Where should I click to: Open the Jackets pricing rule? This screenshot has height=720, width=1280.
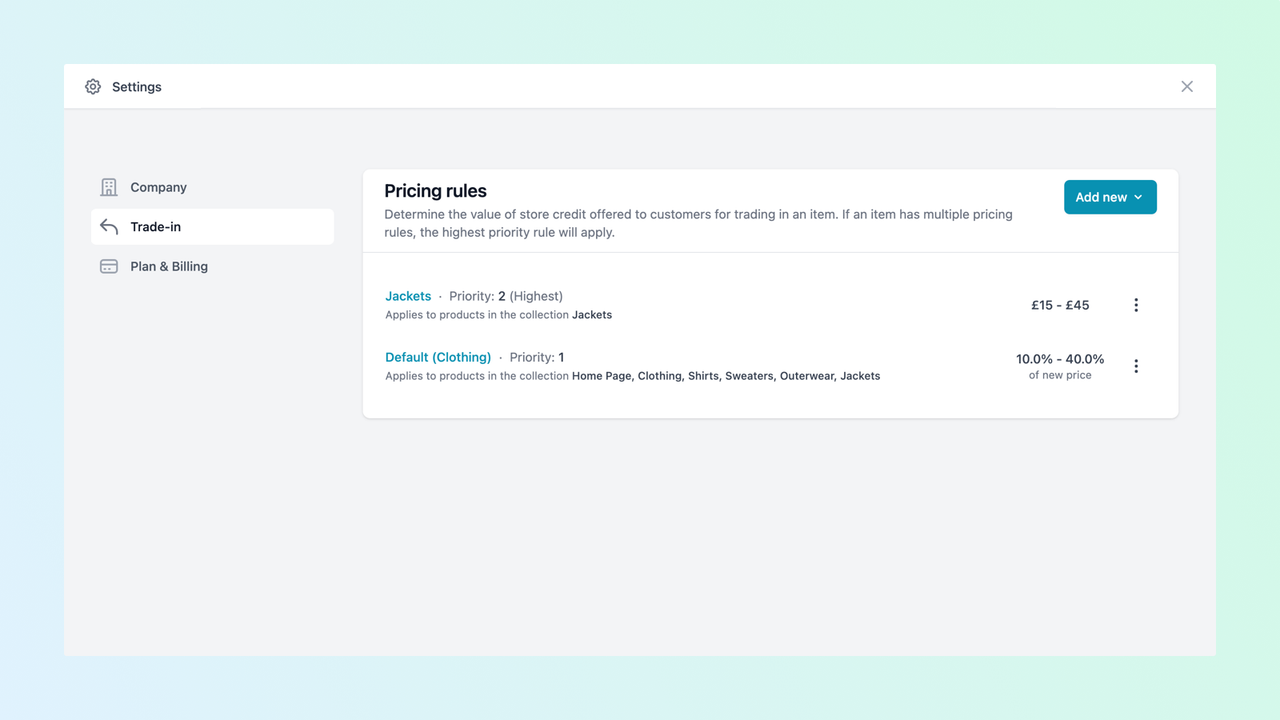[408, 296]
